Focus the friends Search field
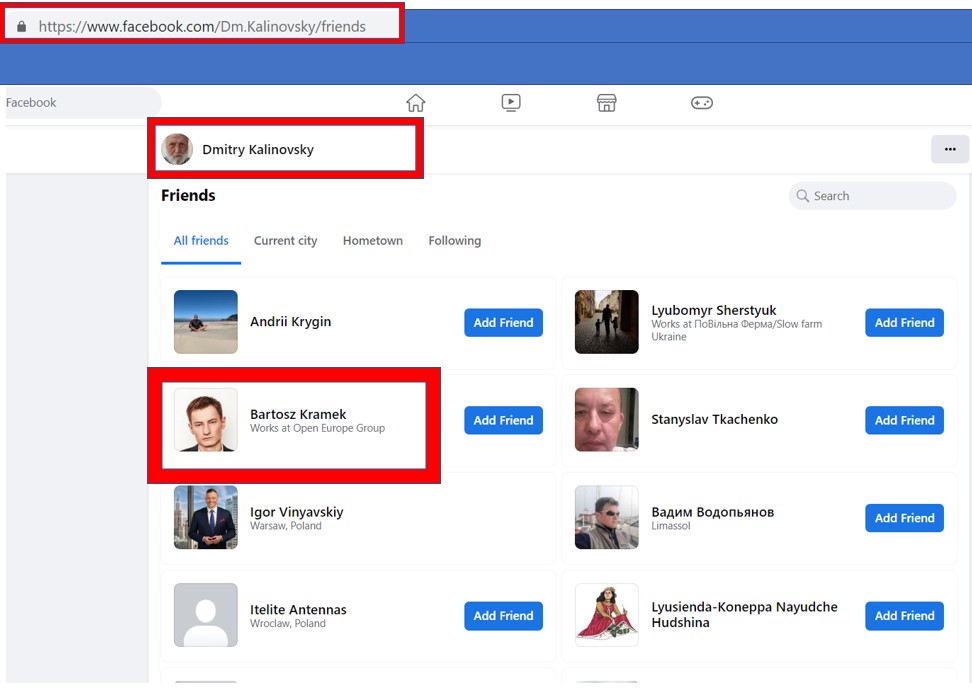 tap(872, 196)
